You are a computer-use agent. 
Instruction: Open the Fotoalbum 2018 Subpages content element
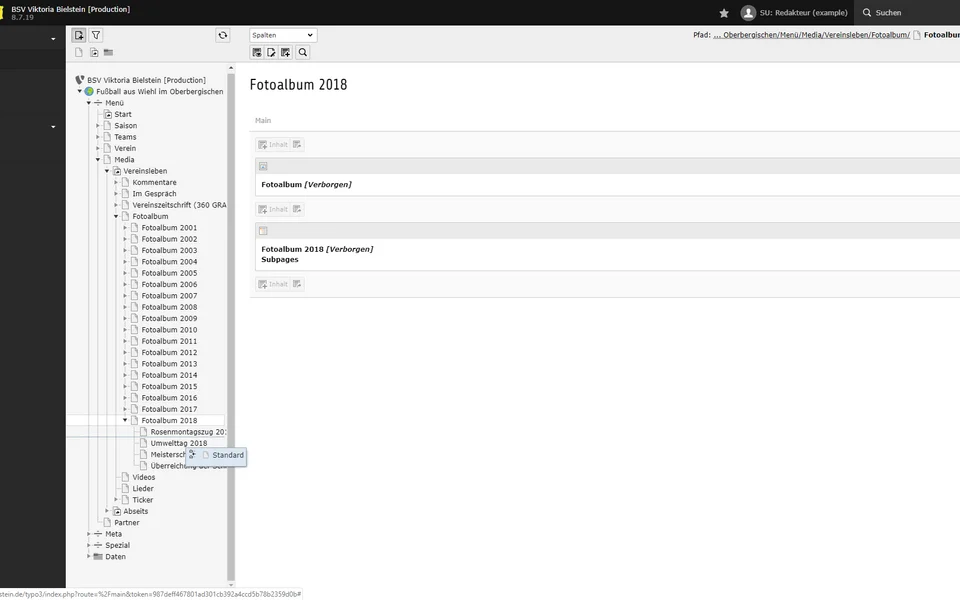316,254
